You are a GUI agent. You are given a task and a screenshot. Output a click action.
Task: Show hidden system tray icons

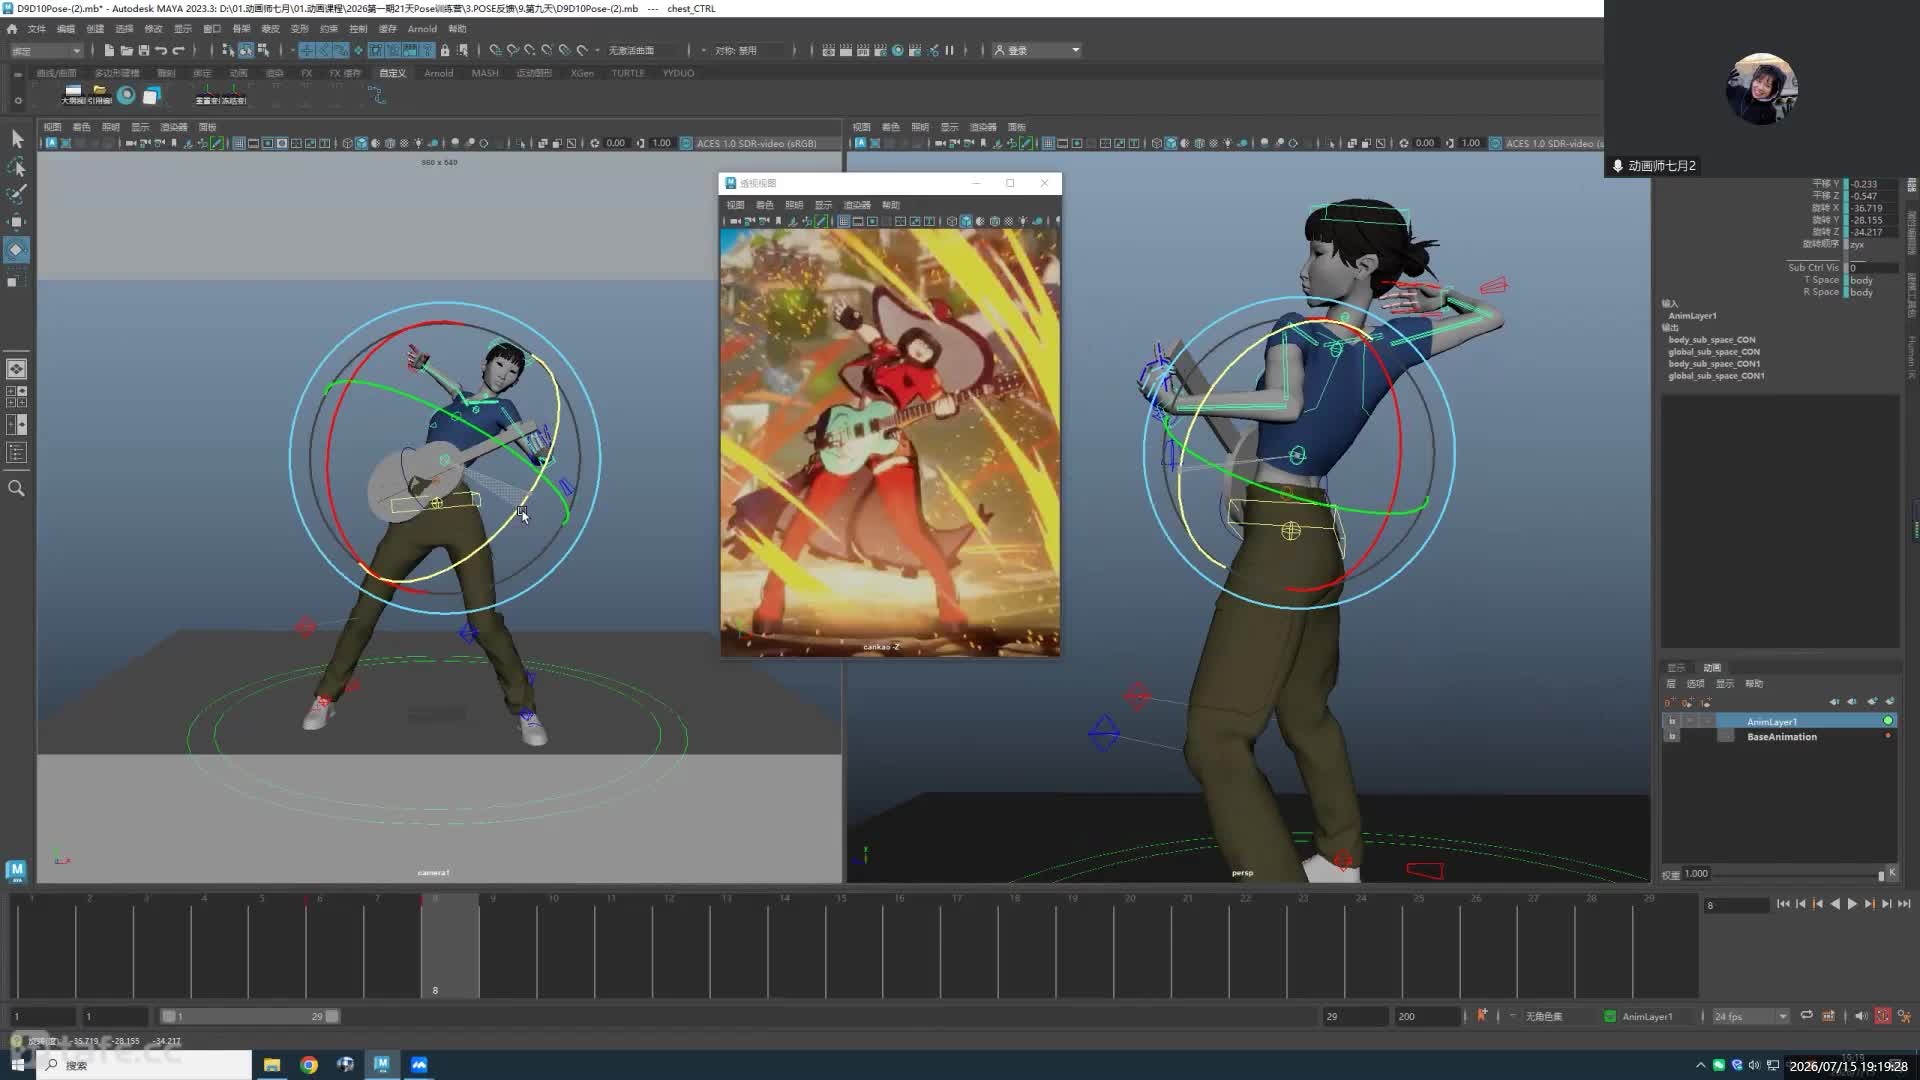(x=1700, y=1065)
